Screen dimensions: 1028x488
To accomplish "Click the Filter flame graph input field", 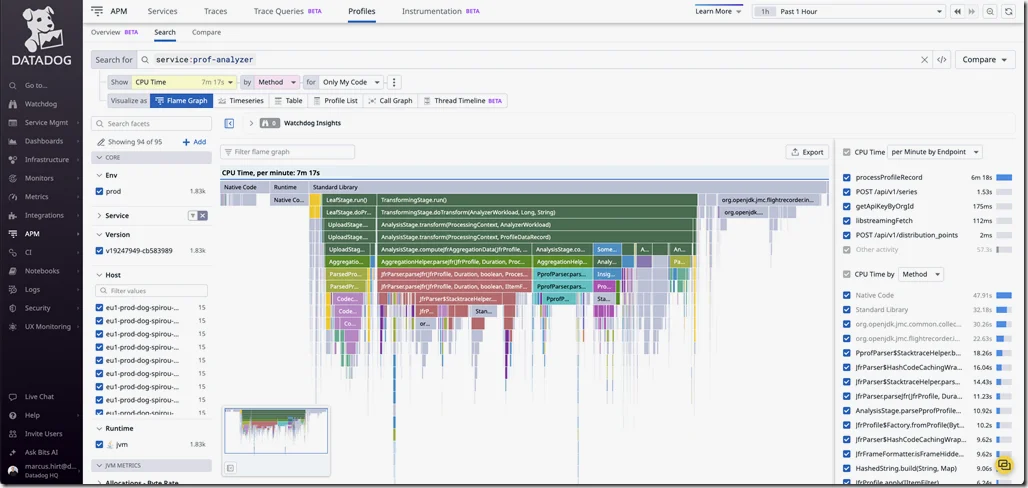I will coord(290,152).
